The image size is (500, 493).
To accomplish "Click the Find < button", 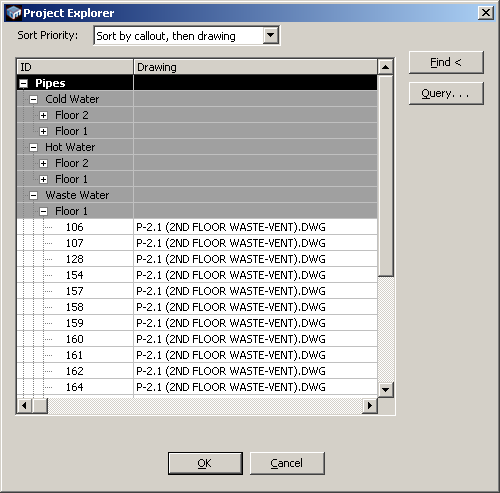I will [x=446, y=62].
